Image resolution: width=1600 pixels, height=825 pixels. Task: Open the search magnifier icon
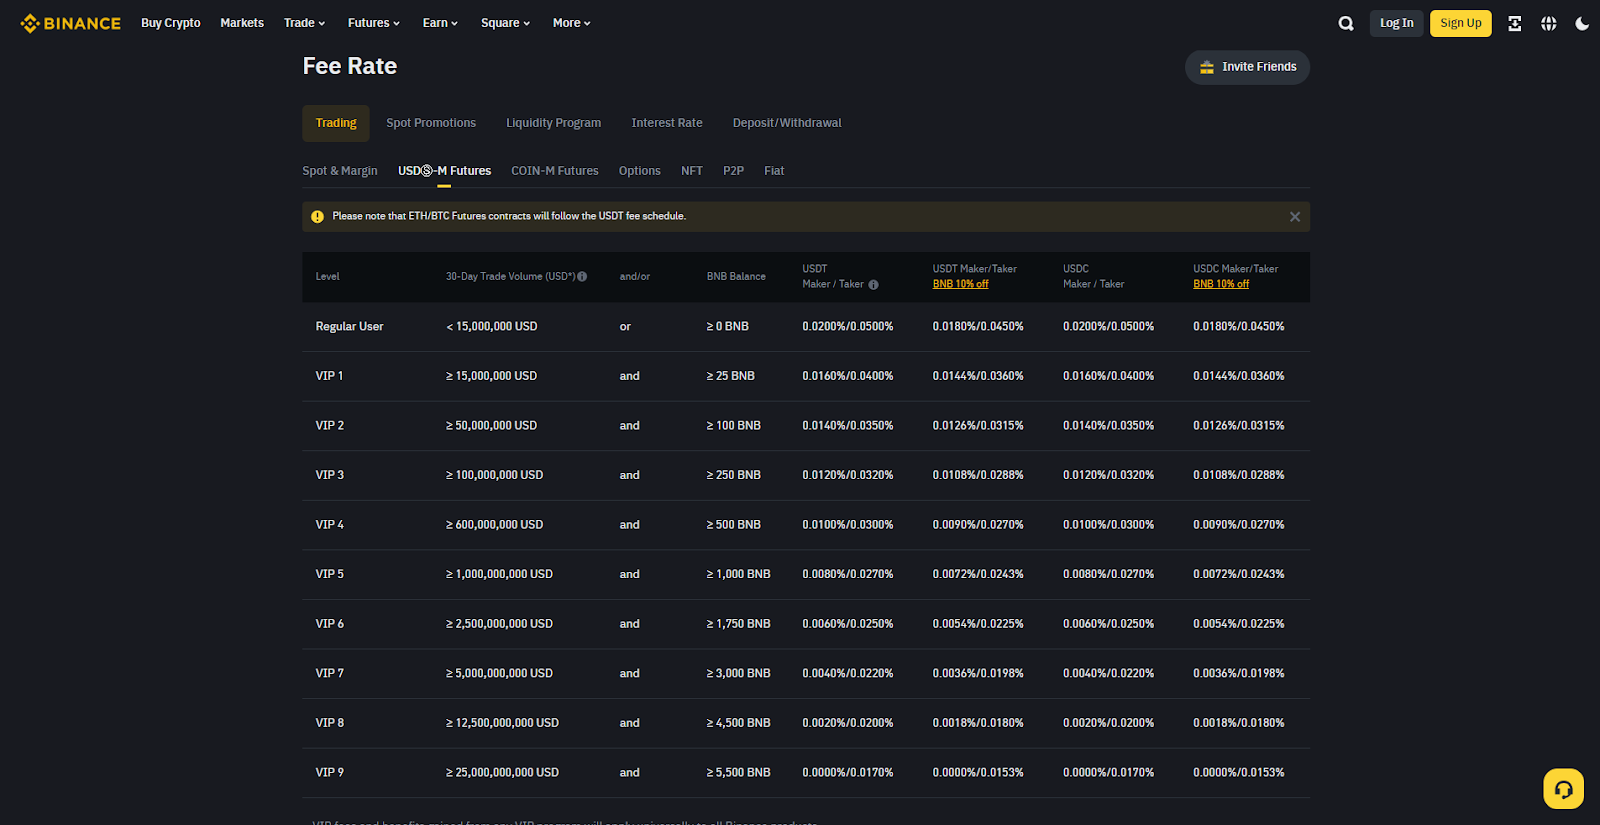[1346, 23]
